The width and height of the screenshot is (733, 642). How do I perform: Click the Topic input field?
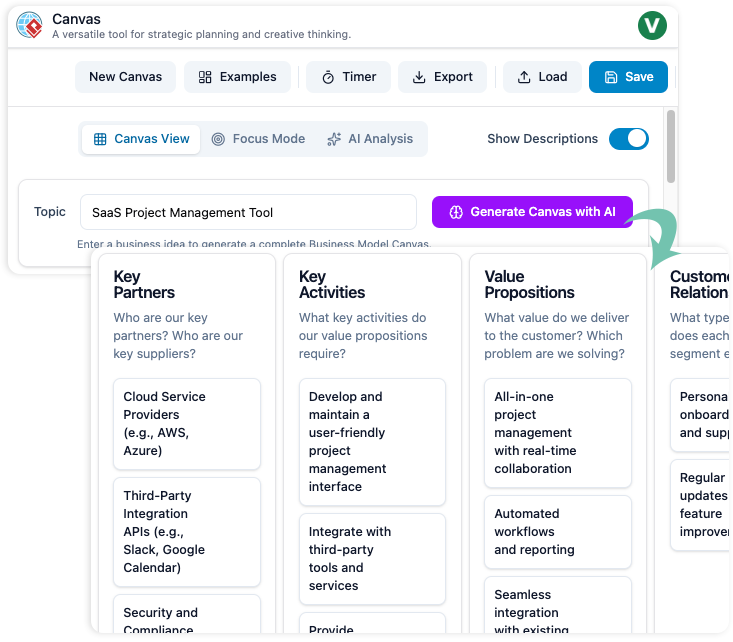[x=248, y=212]
